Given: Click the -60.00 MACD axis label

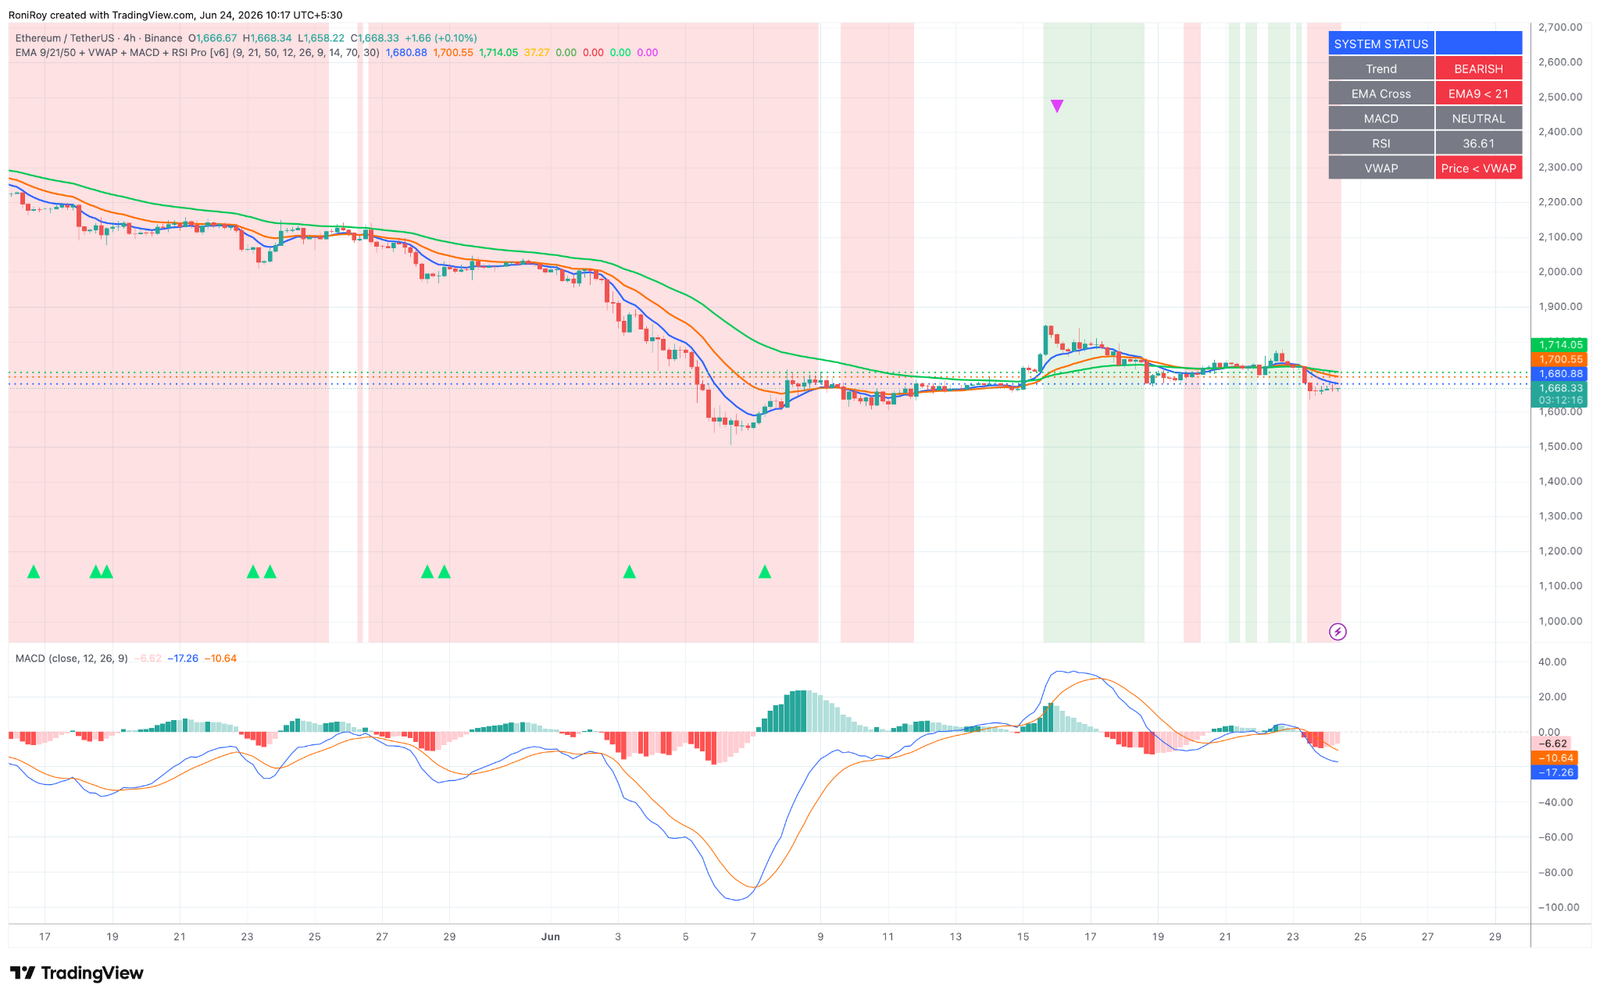Looking at the screenshot, I should pyautogui.click(x=1554, y=837).
